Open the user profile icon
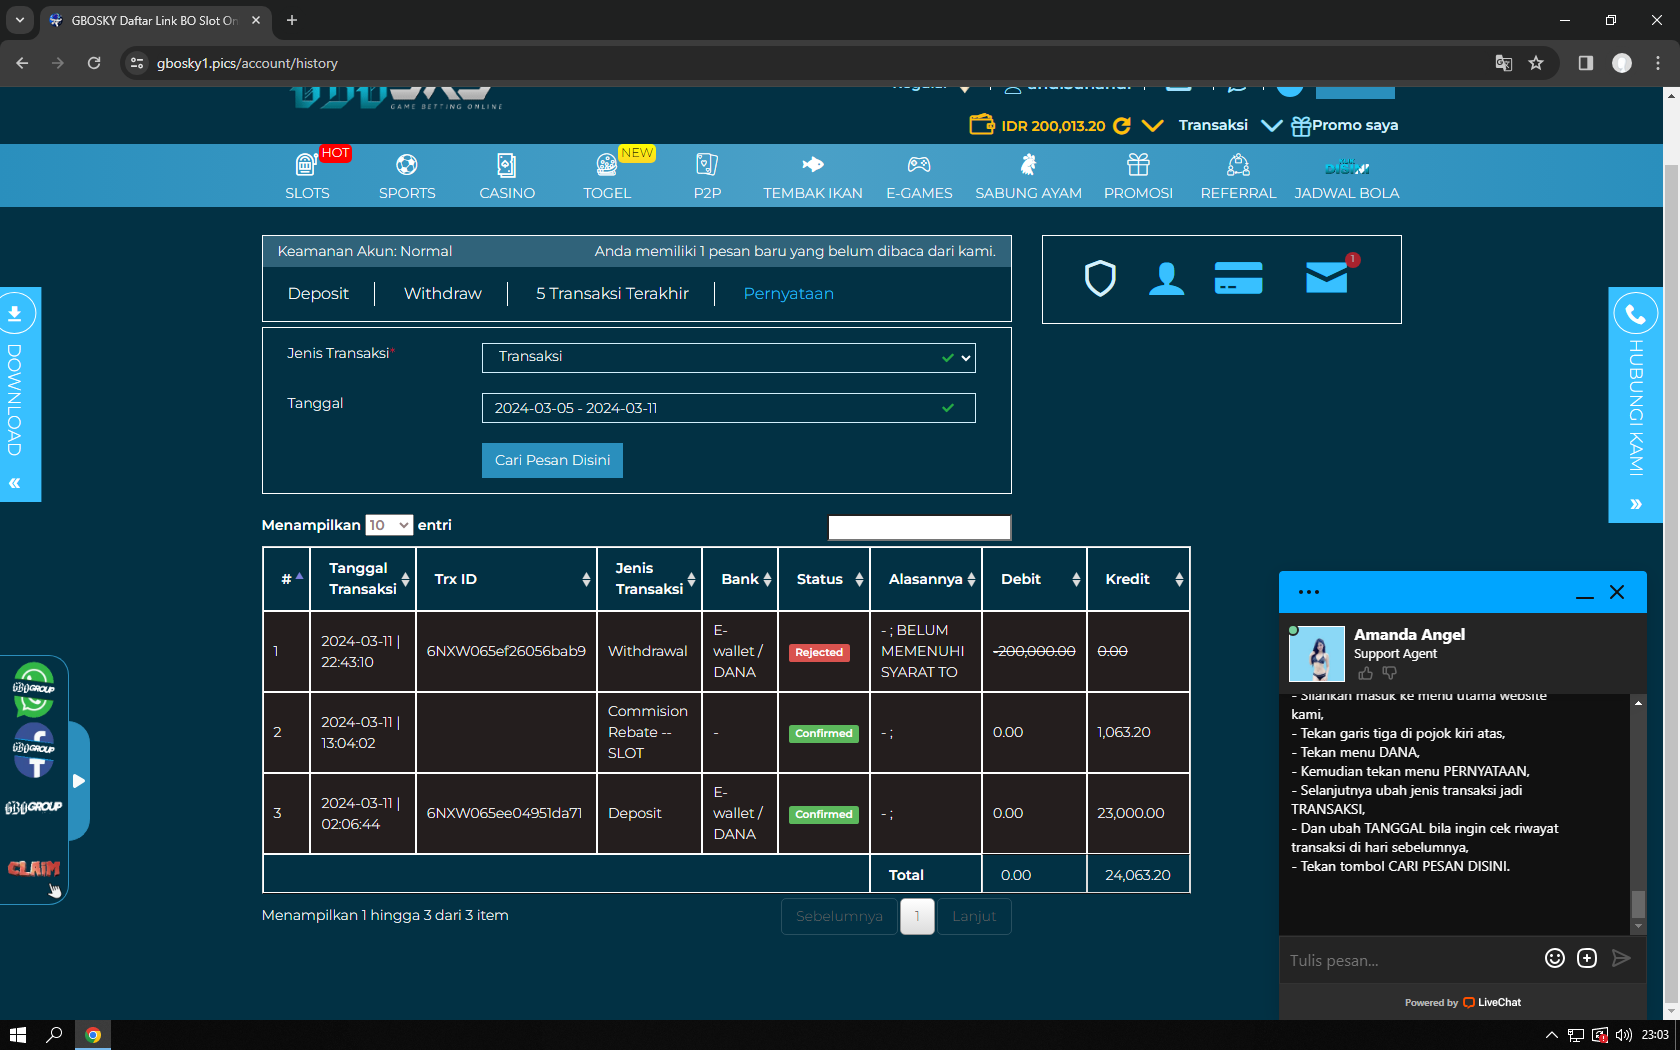 [1166, 279]
